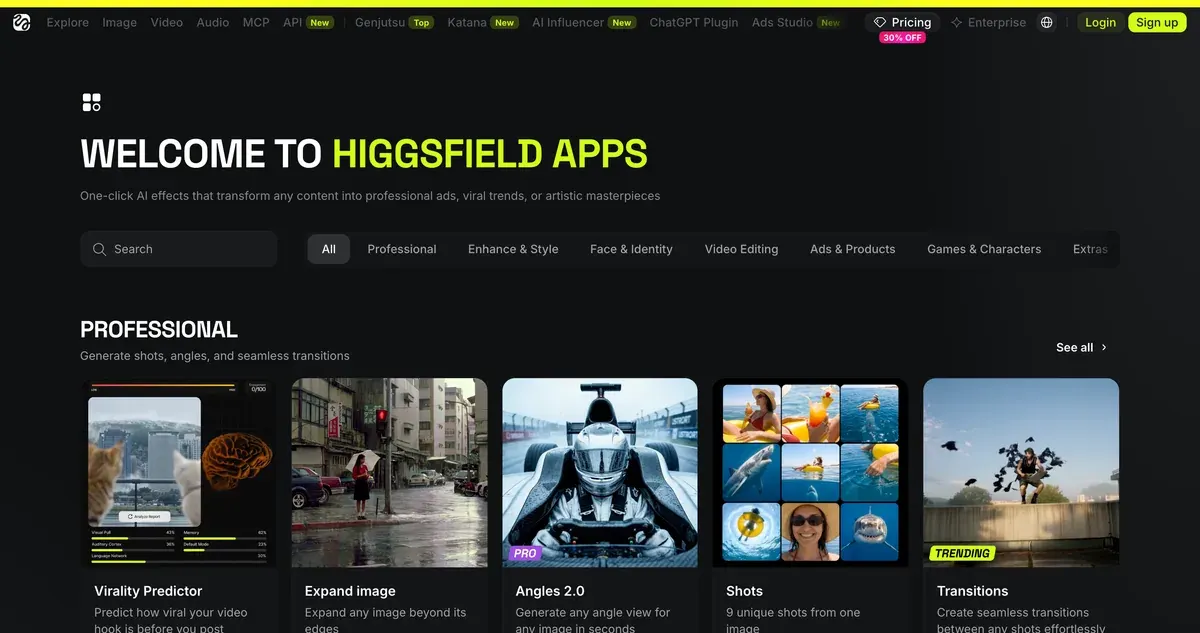Click the PRO badge on Angles 2.0
Viewport: 1200px width, 633px height.
pyautogui.click(x=525, y=553)
